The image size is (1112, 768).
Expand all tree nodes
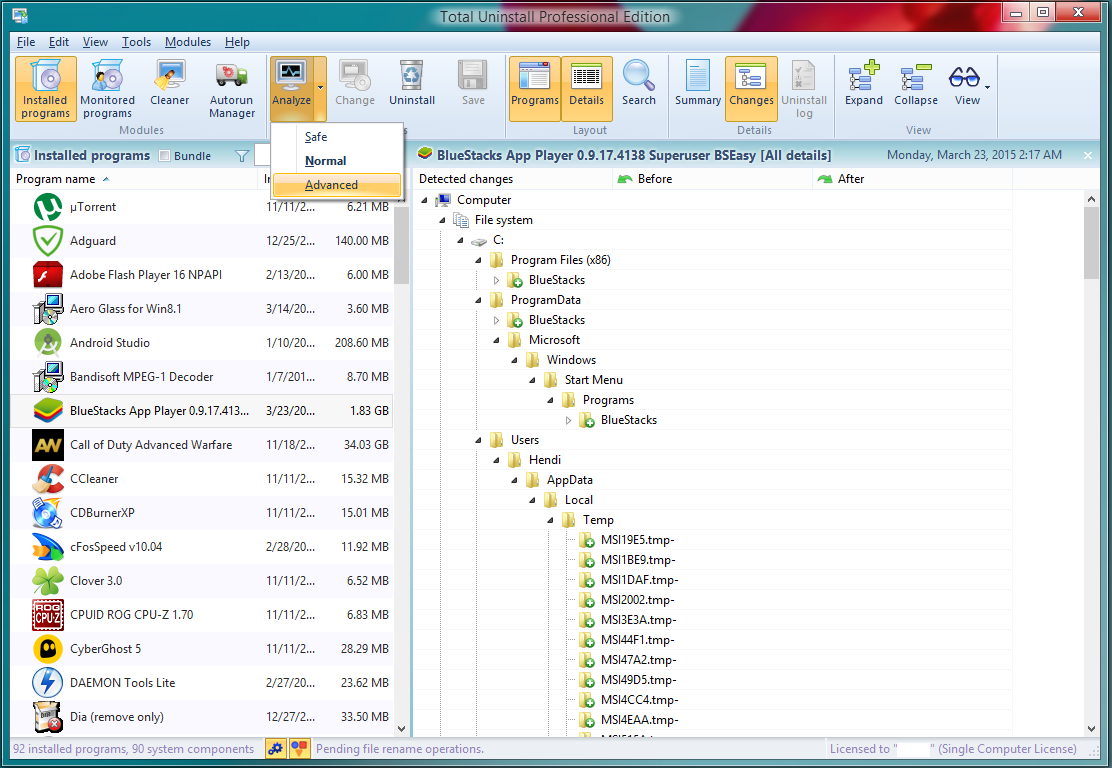click(863, 84)
